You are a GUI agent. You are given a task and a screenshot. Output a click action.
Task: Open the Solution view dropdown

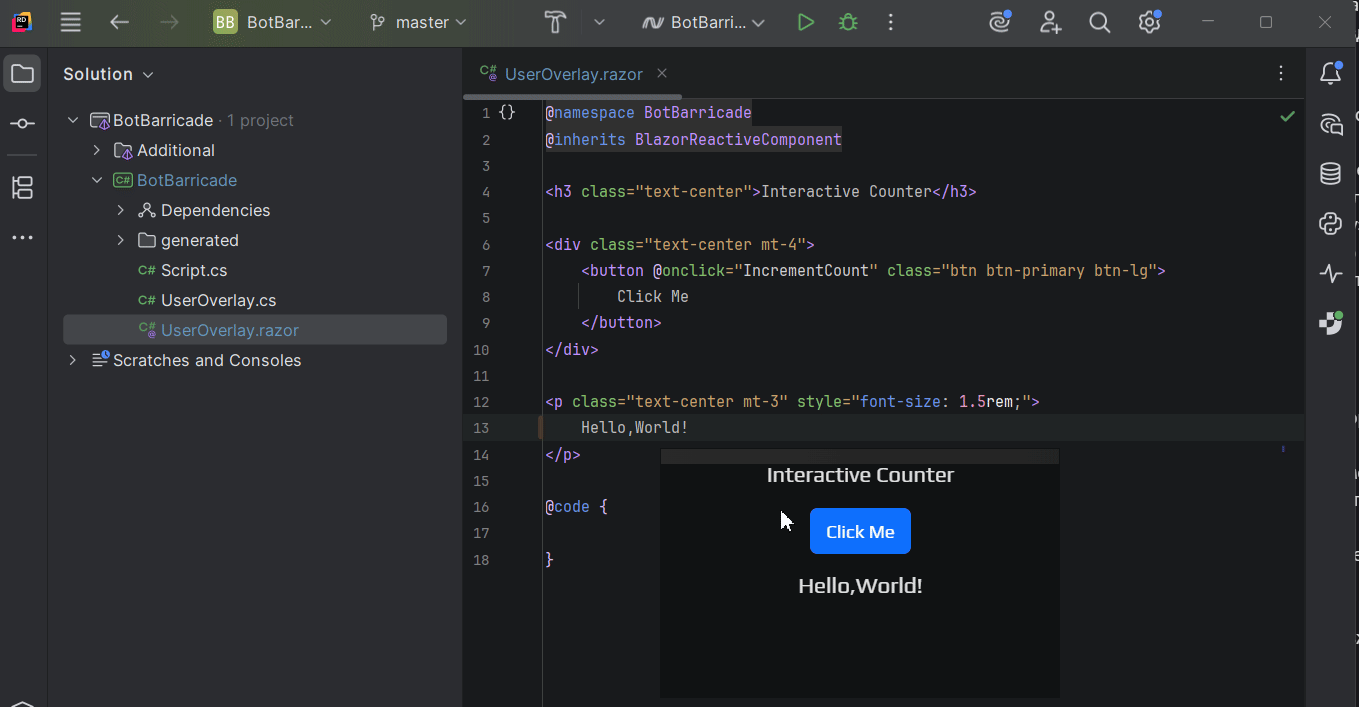tap(108, 73)
